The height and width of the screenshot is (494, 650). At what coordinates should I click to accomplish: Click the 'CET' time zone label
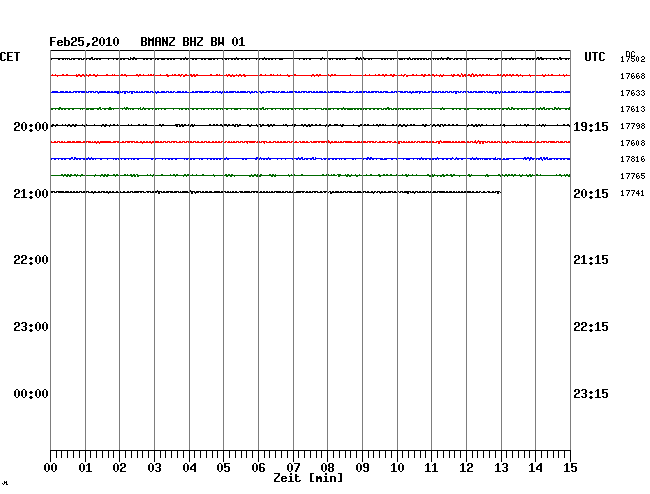pos(10,57)
